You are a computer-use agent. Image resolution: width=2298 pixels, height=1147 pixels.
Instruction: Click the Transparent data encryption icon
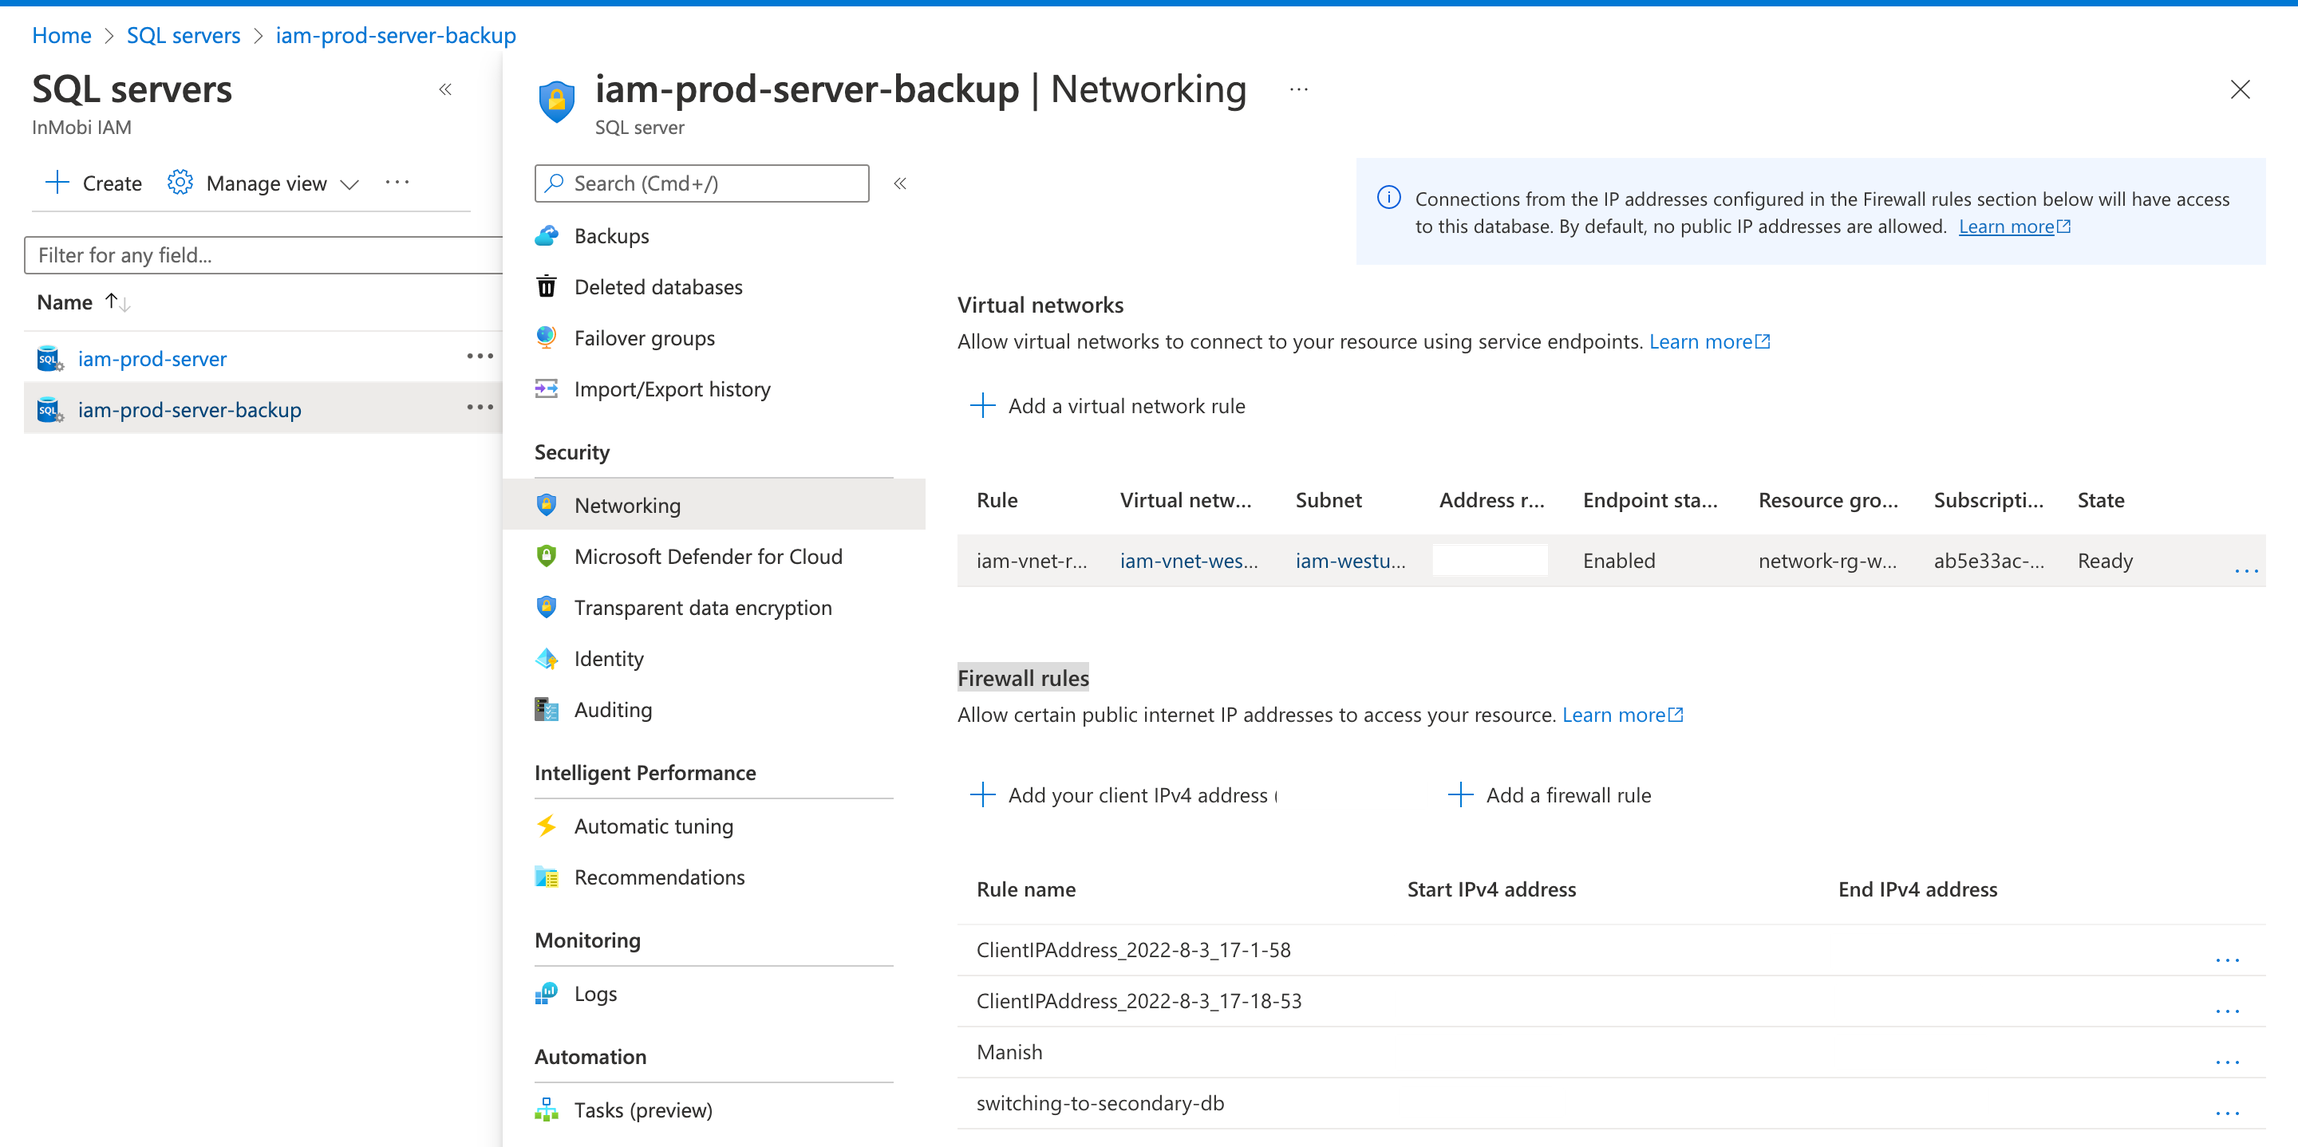[547, 607]
